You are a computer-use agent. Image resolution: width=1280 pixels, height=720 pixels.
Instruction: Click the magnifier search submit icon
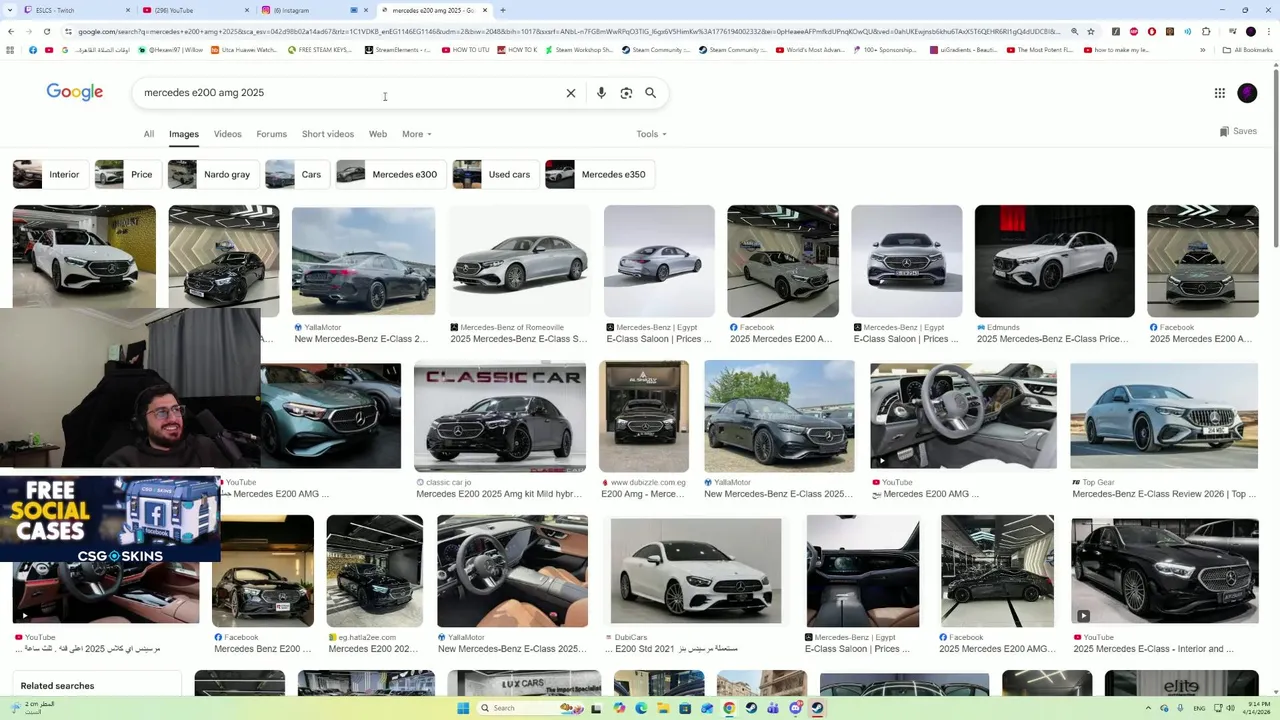pos(651,93)
